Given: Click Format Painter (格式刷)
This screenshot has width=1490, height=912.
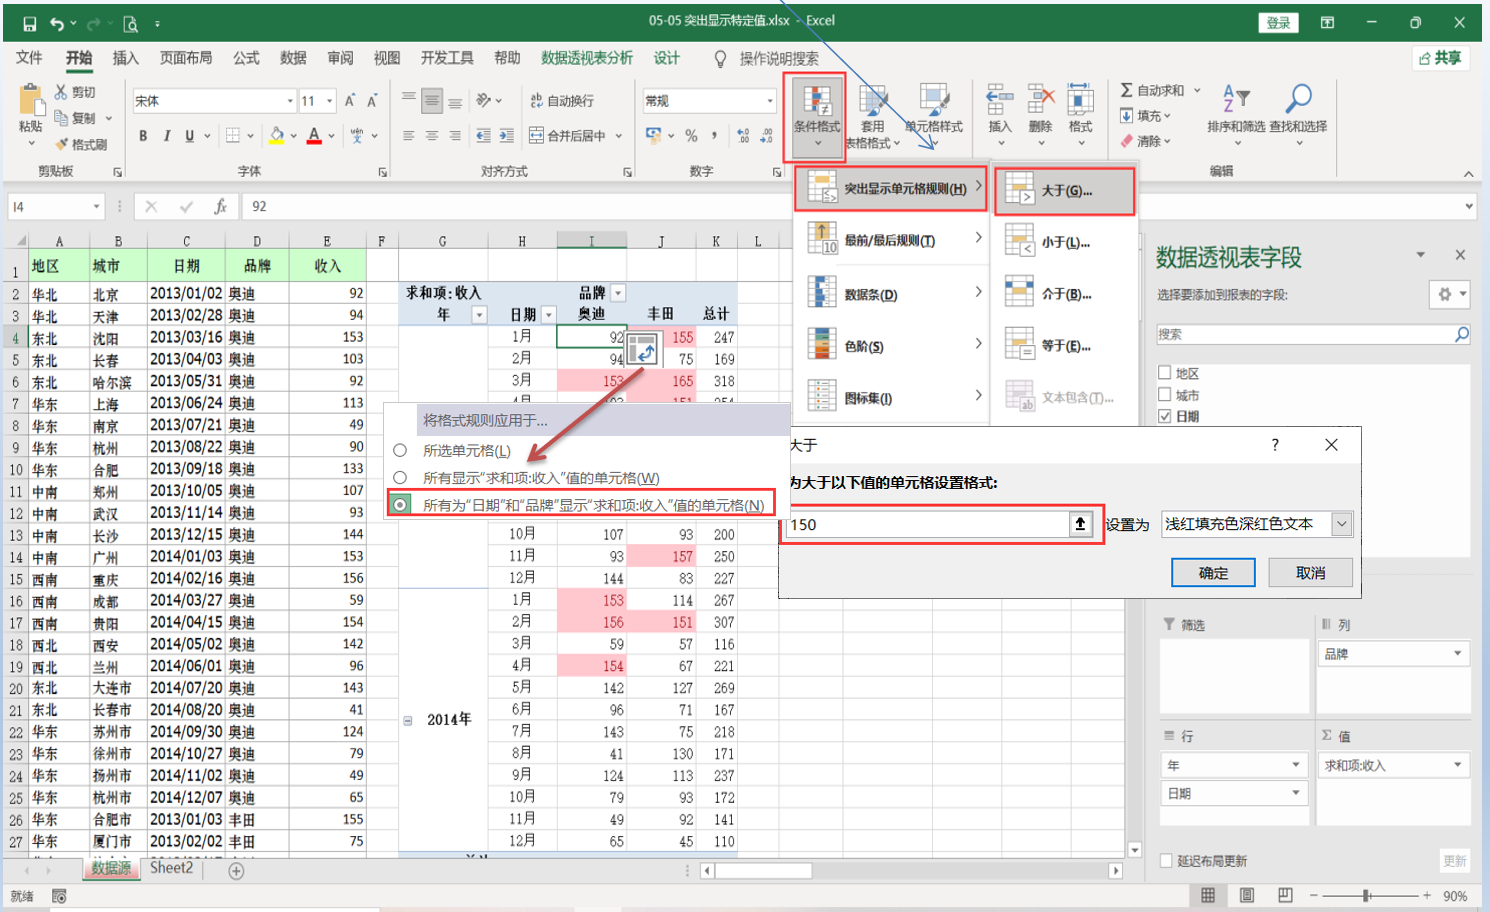Looking at the screenshot, I should [80, 144].
